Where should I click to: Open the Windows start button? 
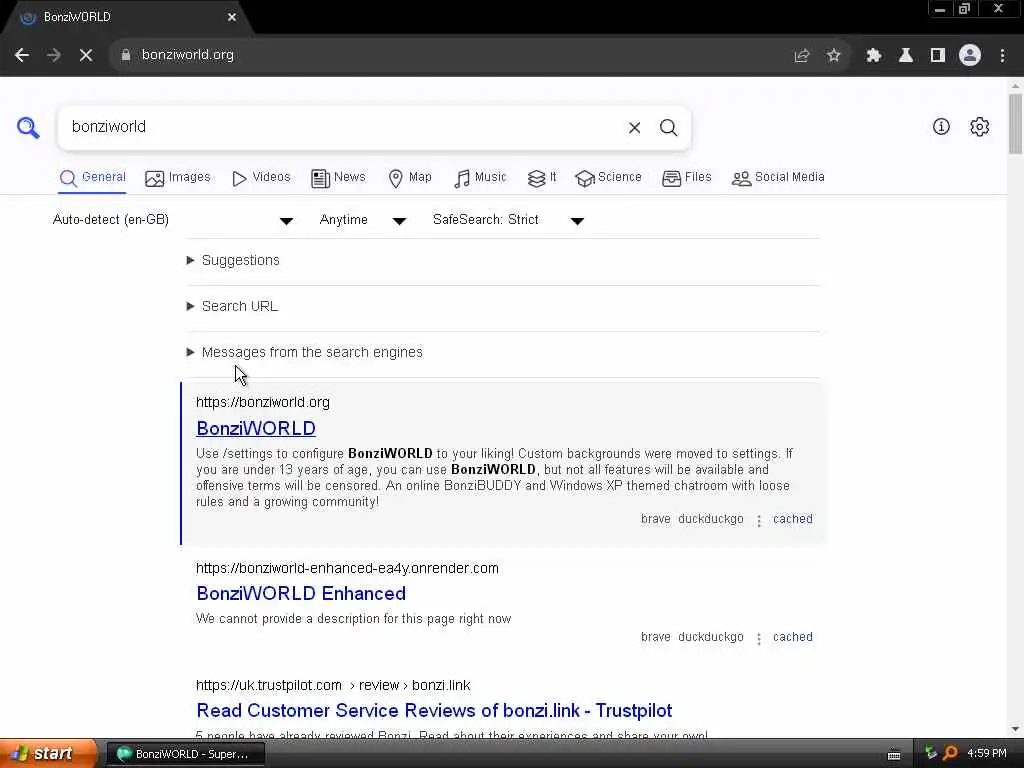(x=47, y=754)
